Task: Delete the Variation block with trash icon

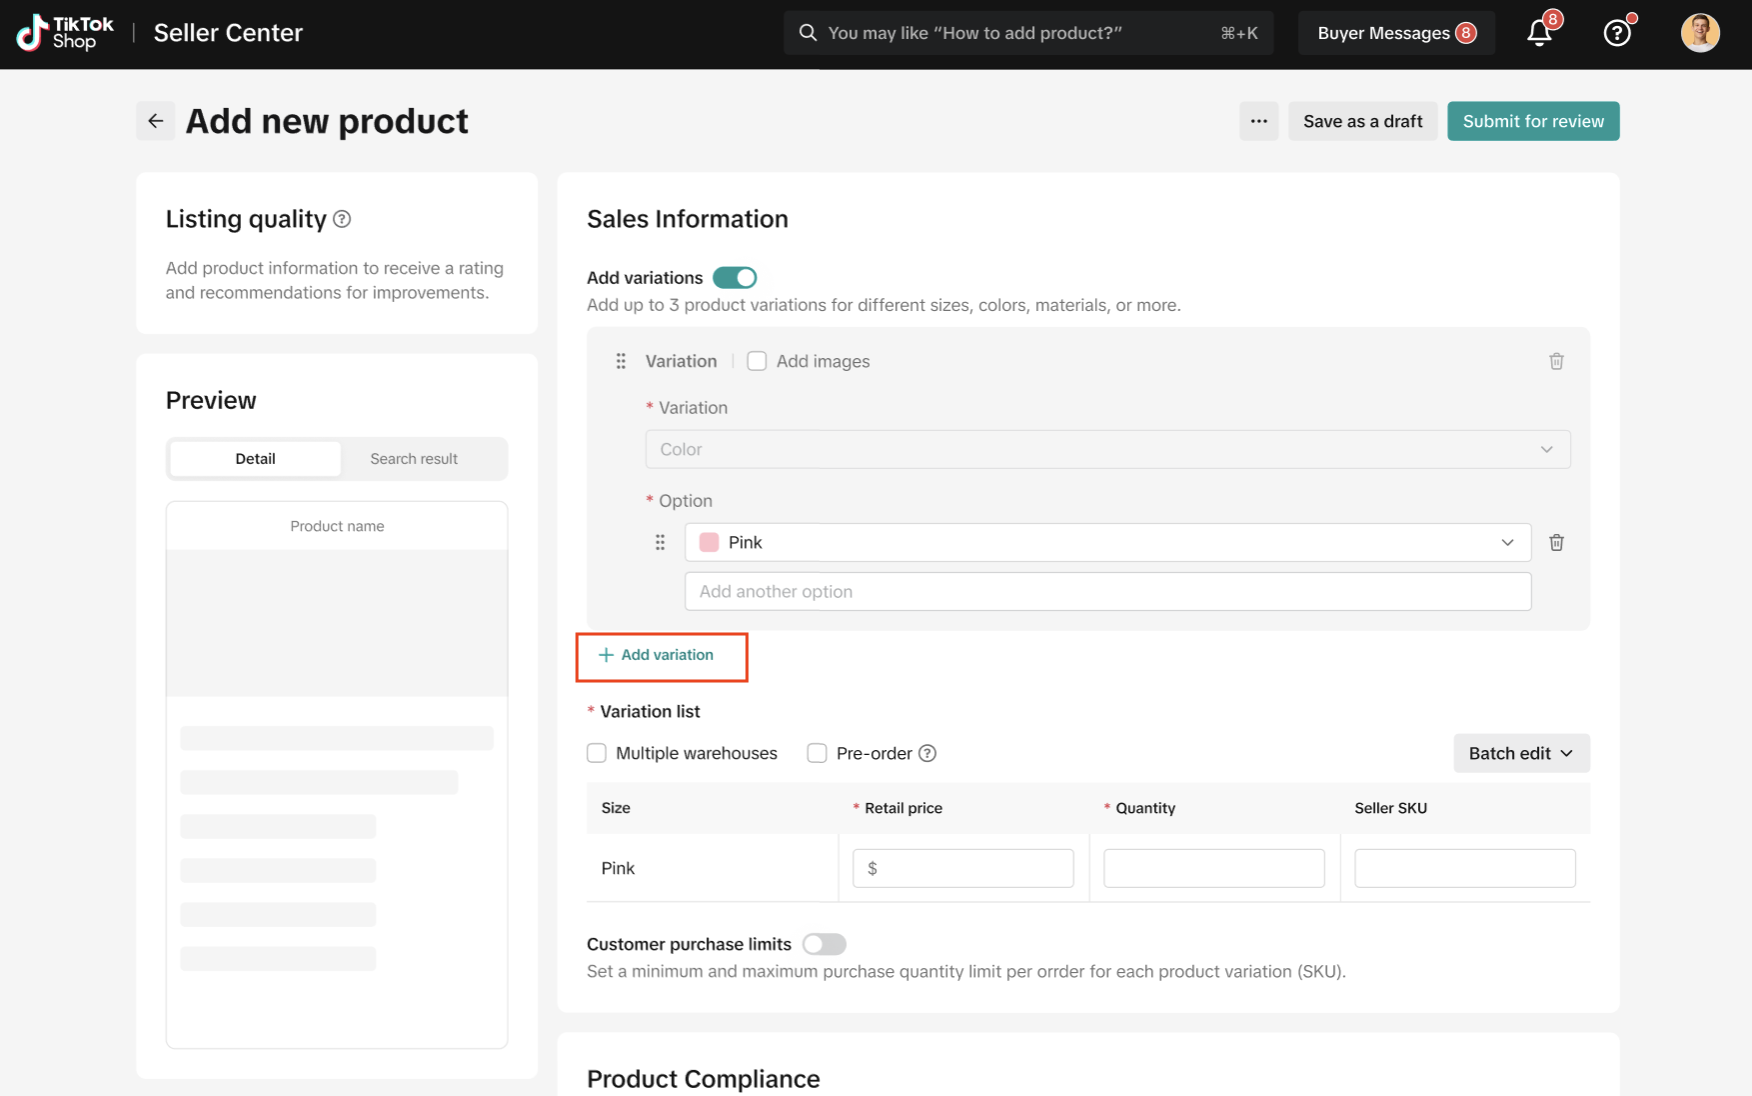Action: click(1556, 361)
